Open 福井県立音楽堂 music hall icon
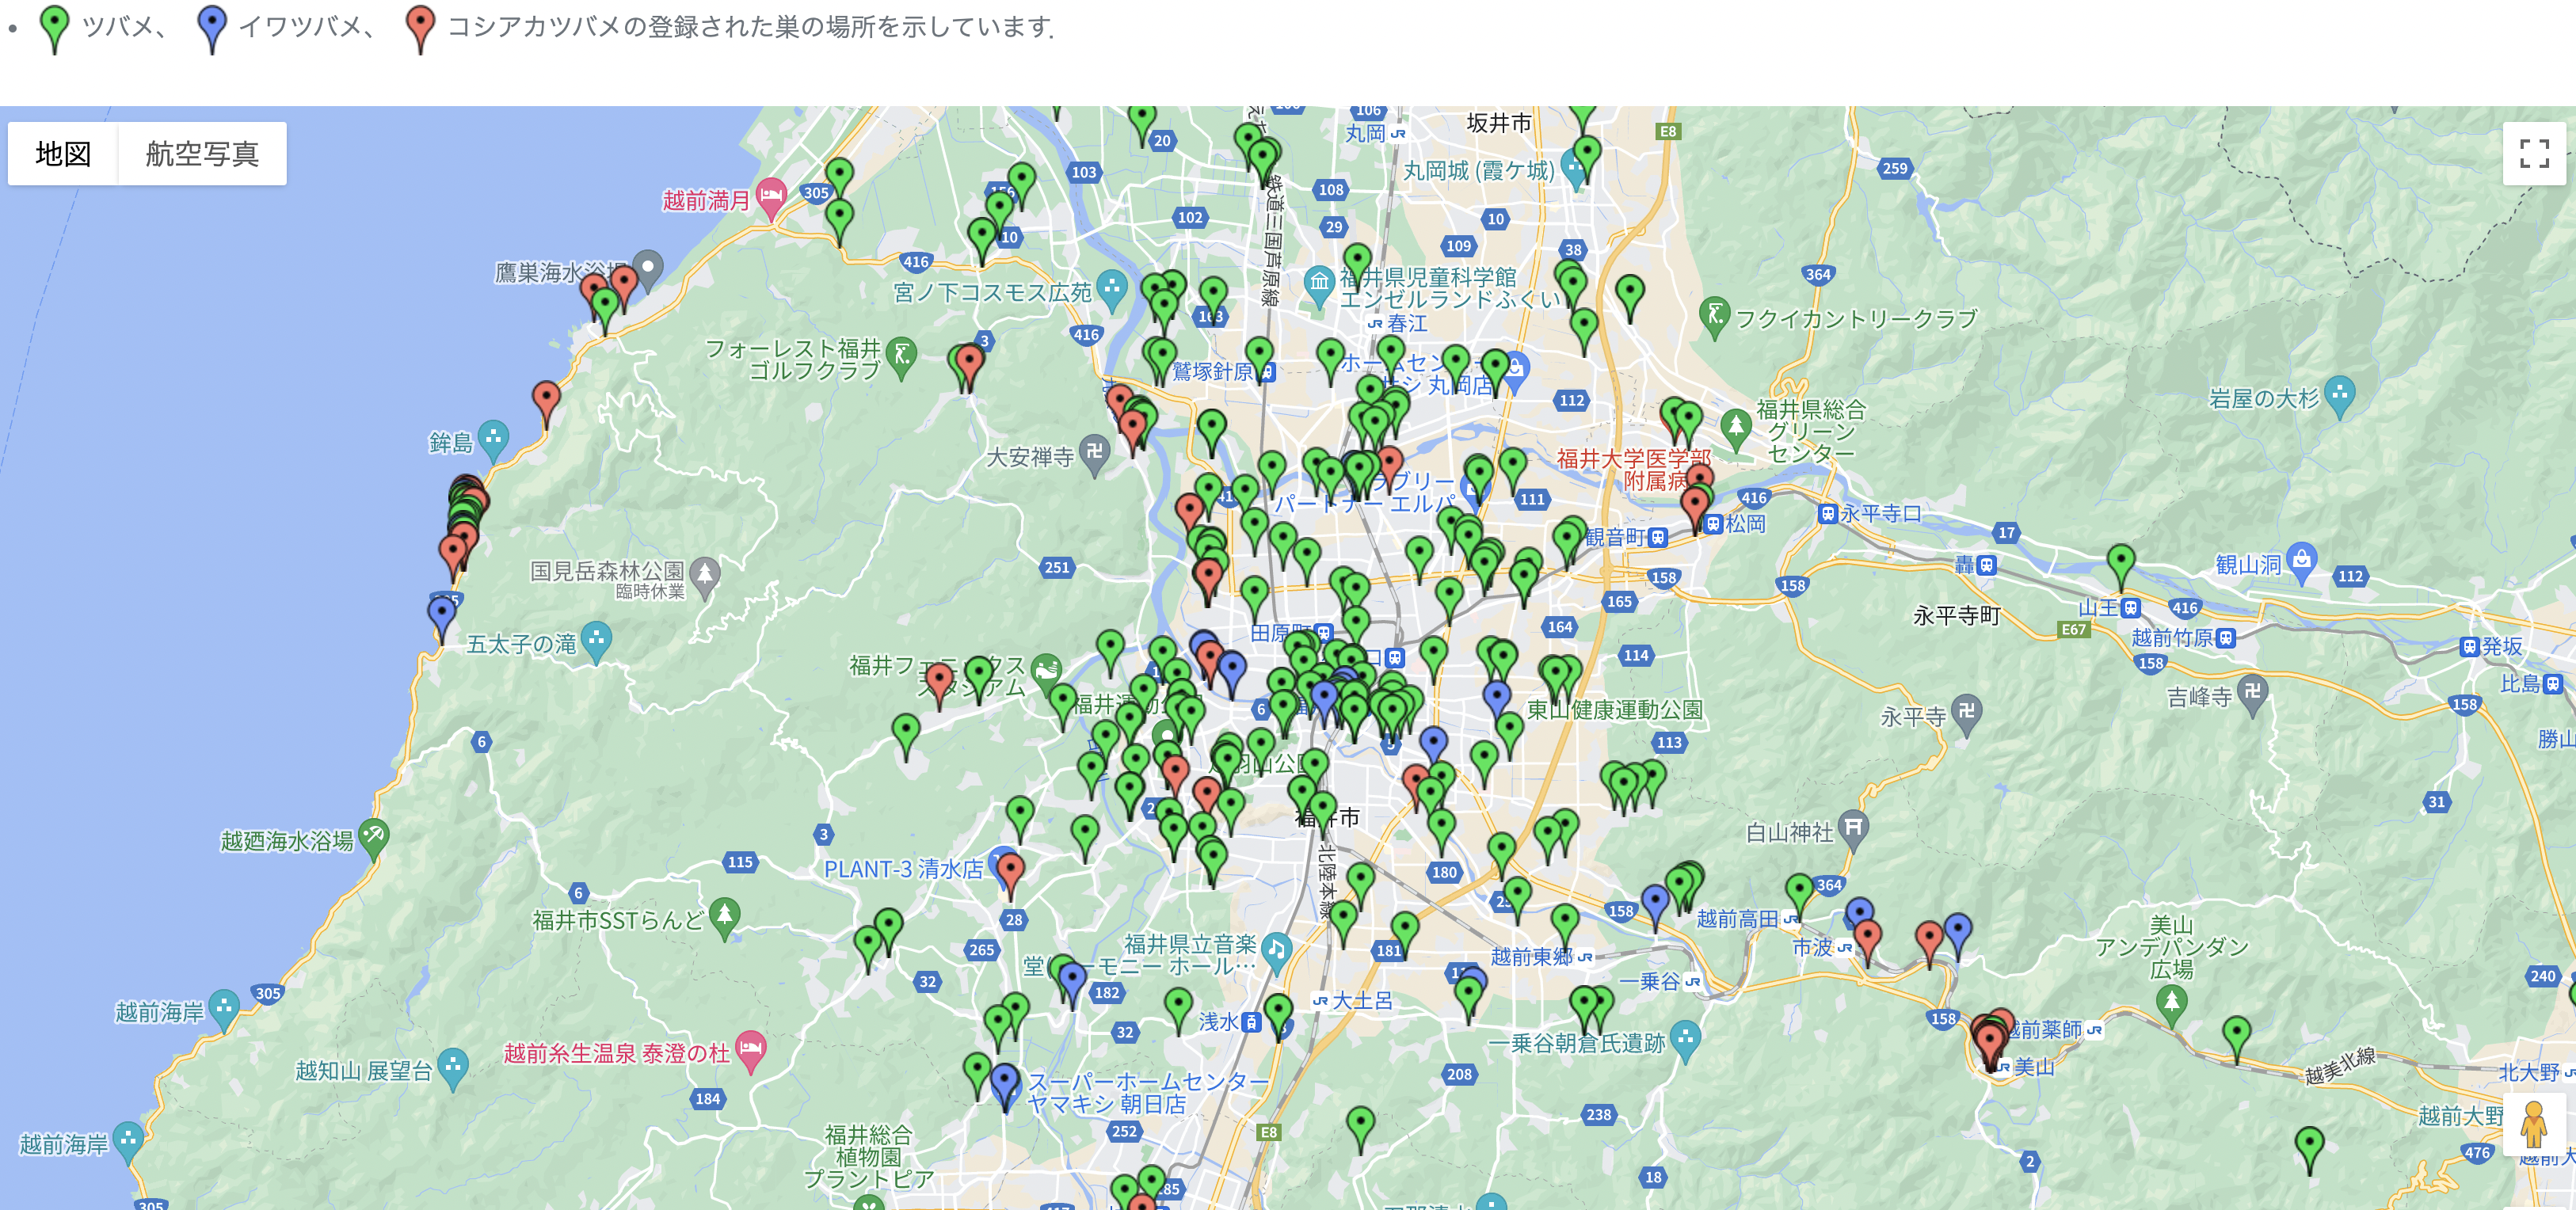The width and height of the screenshot is (2576, 1210). (1276, 951)
